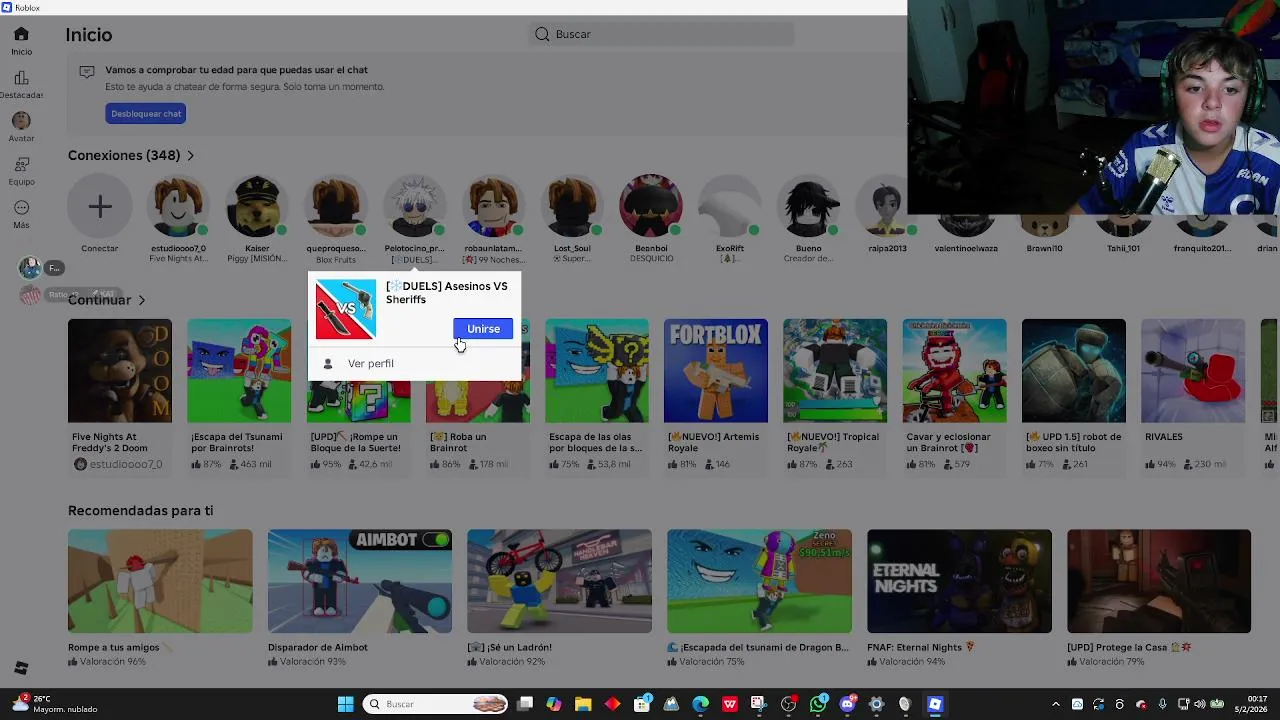Click the taskbar Buscar search box
Screen dimensions: 1280x720
(435, 704)
